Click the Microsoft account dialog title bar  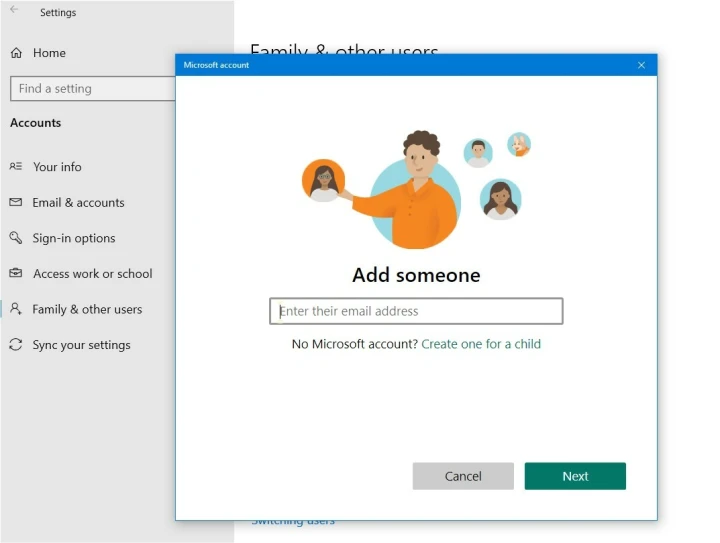point(400,65)
